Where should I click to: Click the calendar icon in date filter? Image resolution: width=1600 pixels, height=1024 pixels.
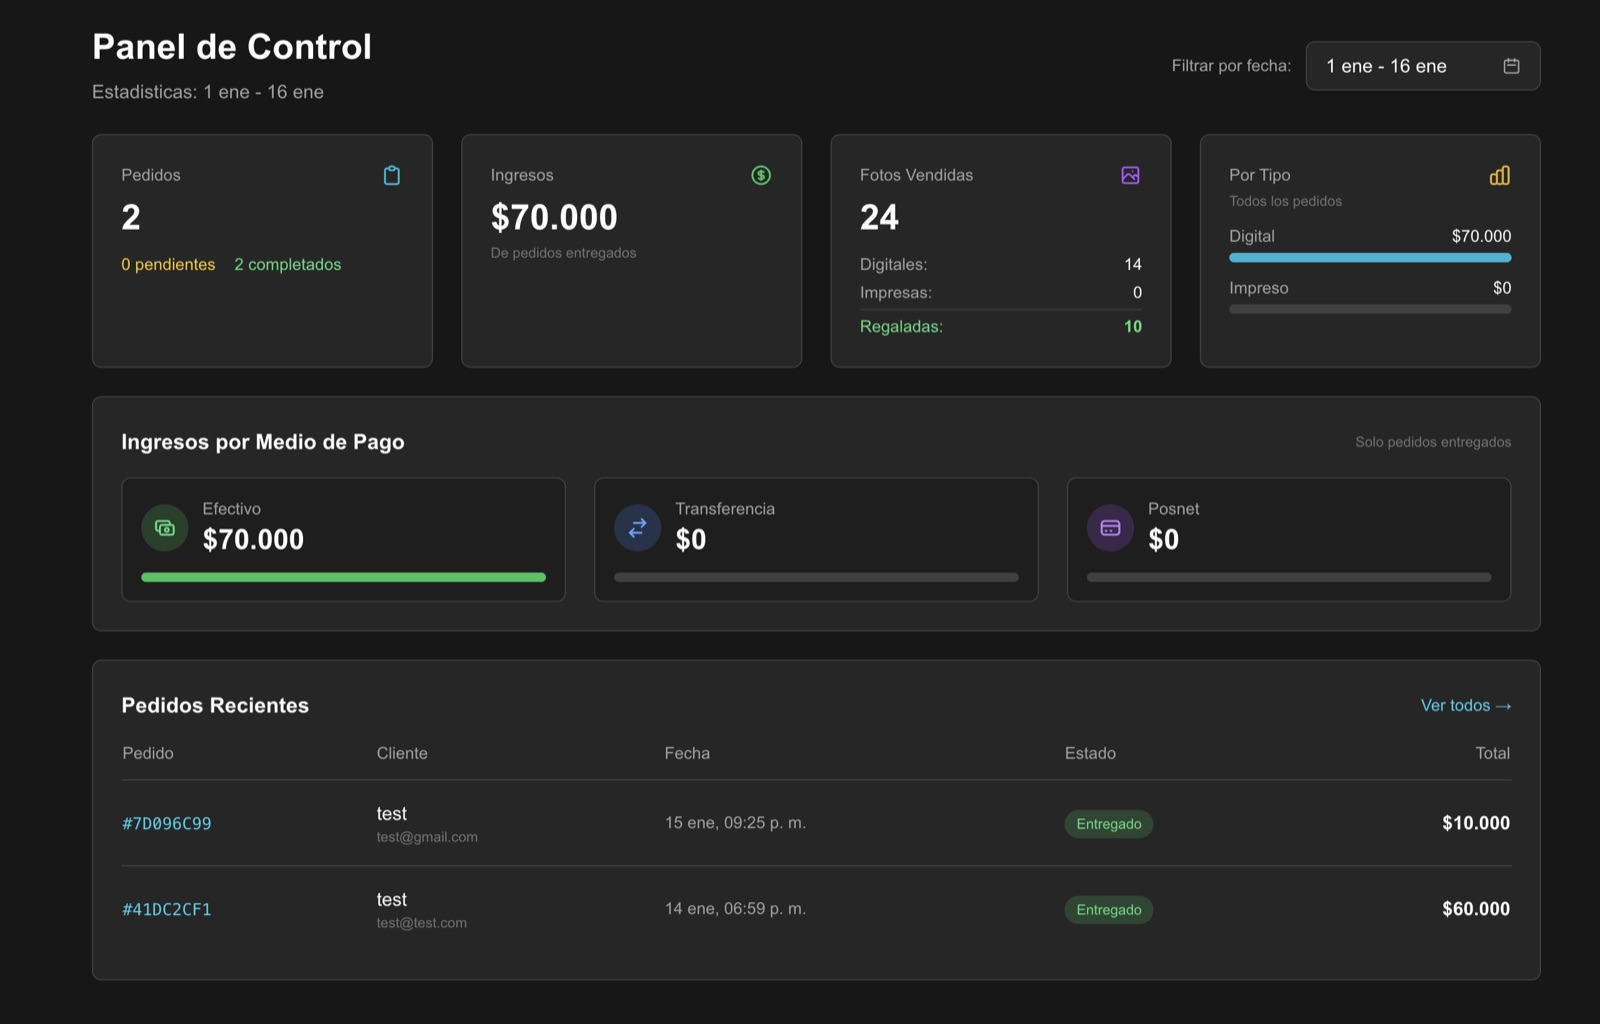coord(1511,66)
